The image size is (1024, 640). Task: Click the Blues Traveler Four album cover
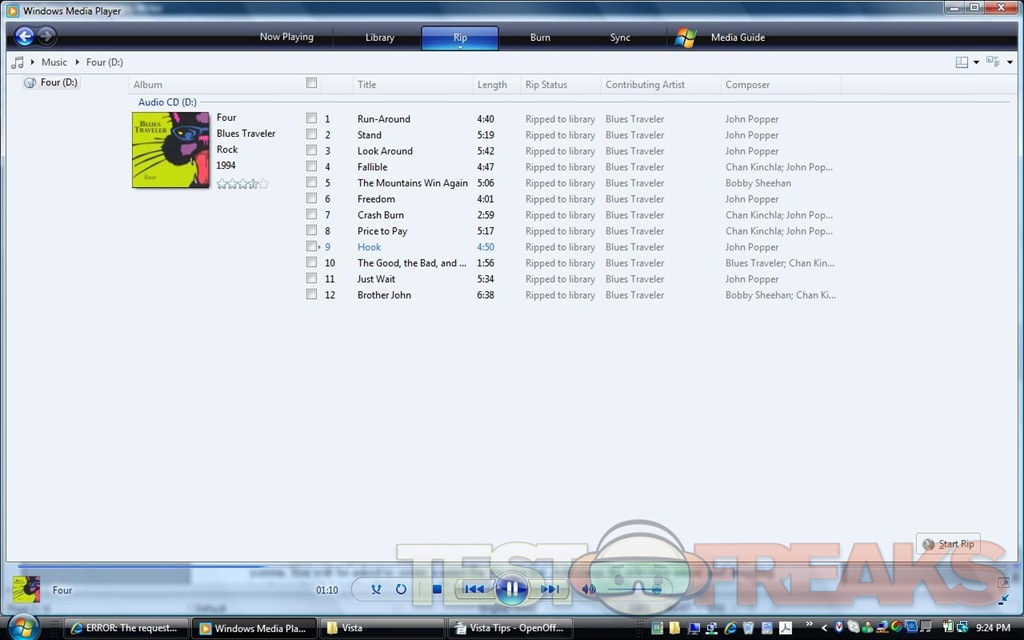[171, 150]
